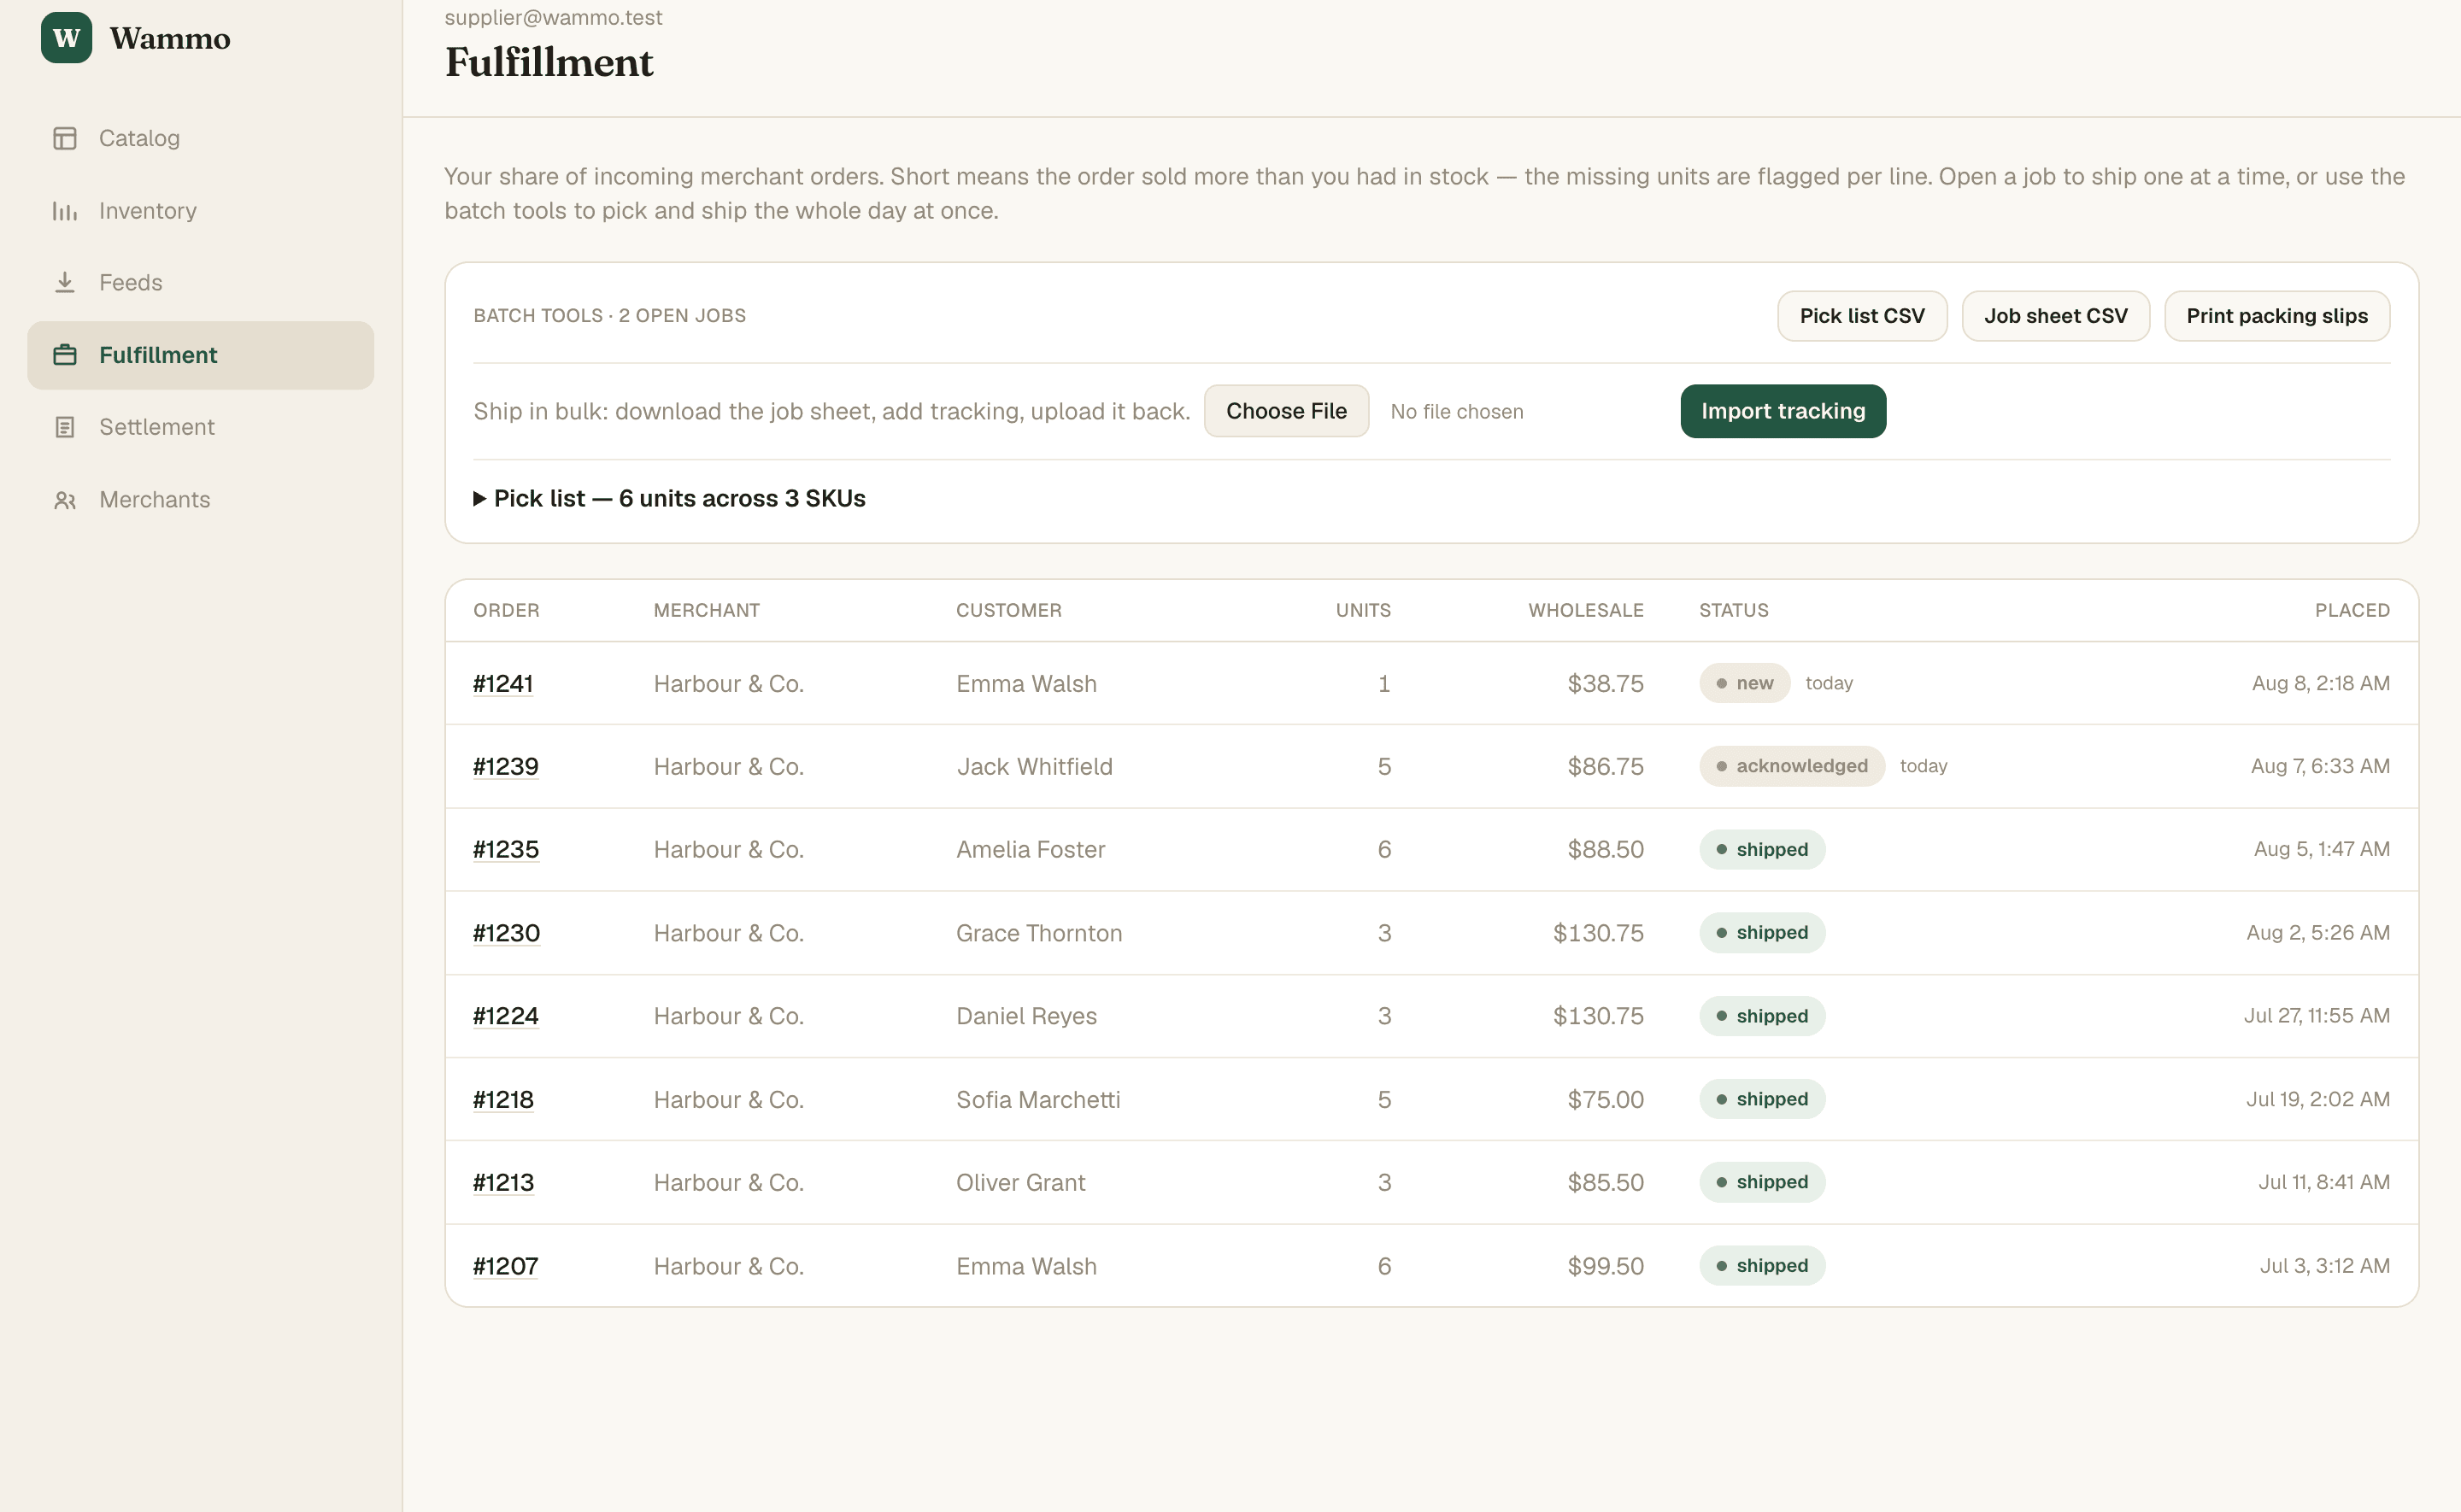The width and height of the screenshot is (2461, 1512).
Task: Click the 'new' status badge for #1241
Action: pos(1744,683)
